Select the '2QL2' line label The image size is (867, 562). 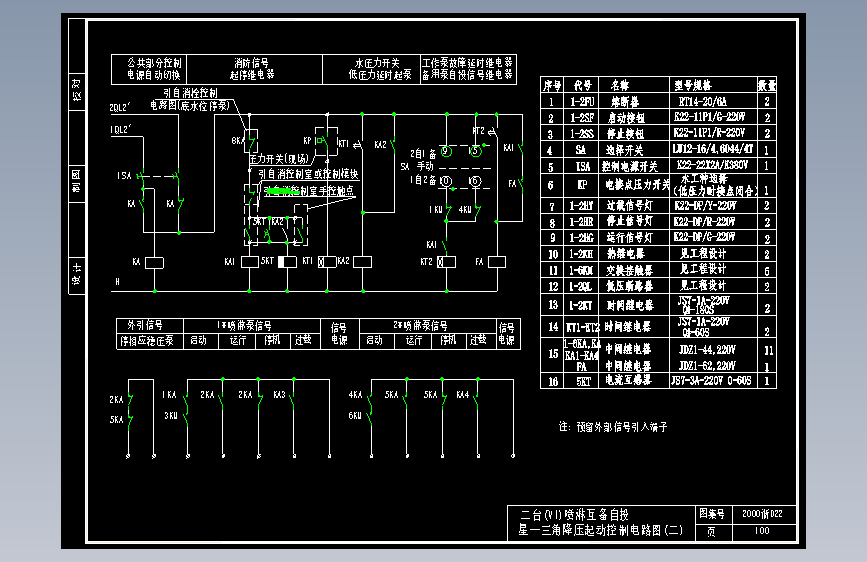(x=119, y=107)
